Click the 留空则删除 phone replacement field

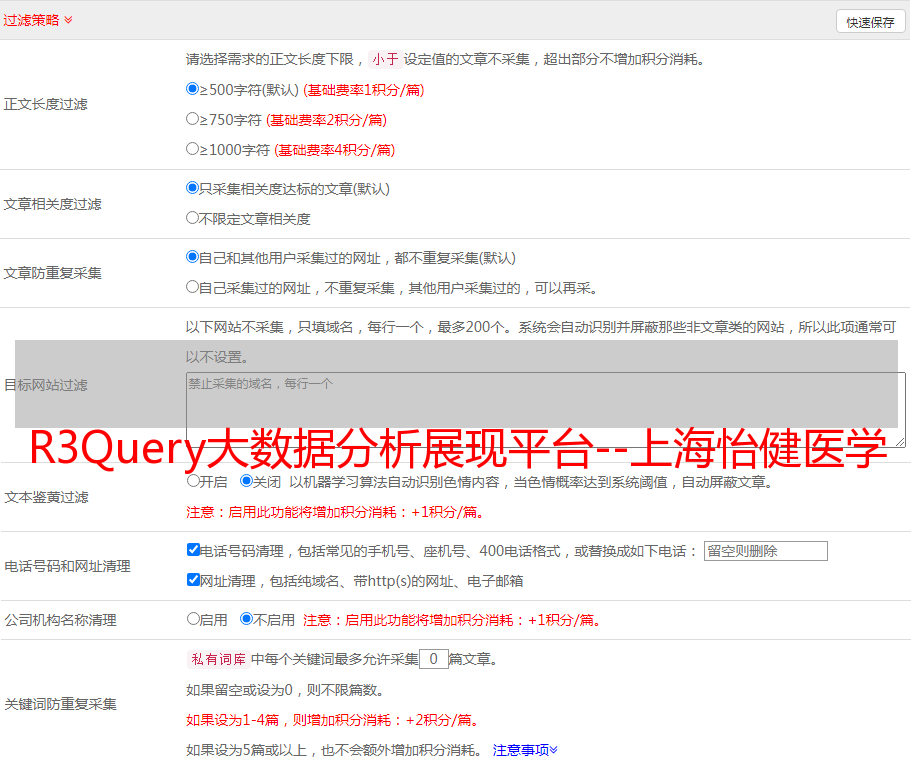[765, 551]
